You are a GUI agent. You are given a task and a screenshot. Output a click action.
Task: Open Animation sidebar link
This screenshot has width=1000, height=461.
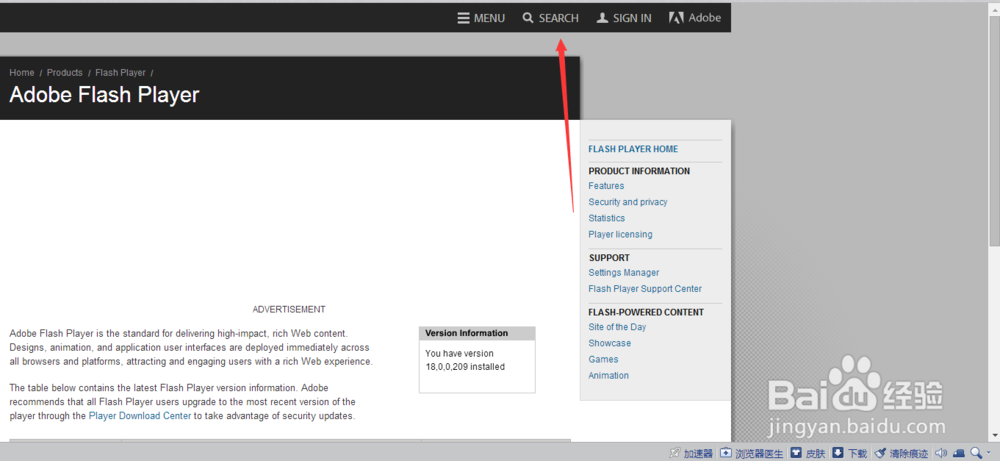pos(608,376)
